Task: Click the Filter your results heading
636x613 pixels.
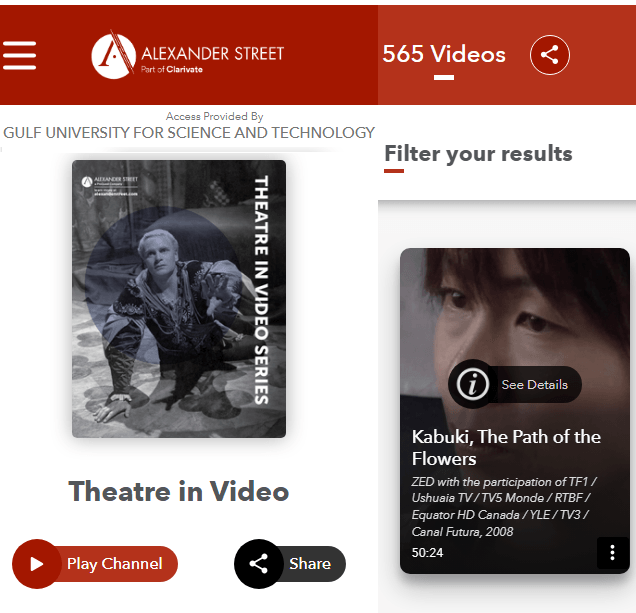Action: [x=478, y=154]
